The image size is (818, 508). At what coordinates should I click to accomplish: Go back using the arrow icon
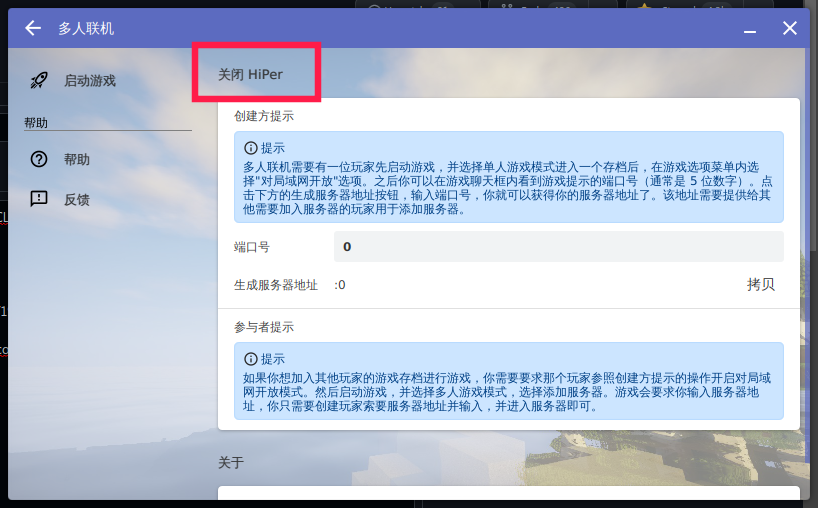click(x=33, y=28)
